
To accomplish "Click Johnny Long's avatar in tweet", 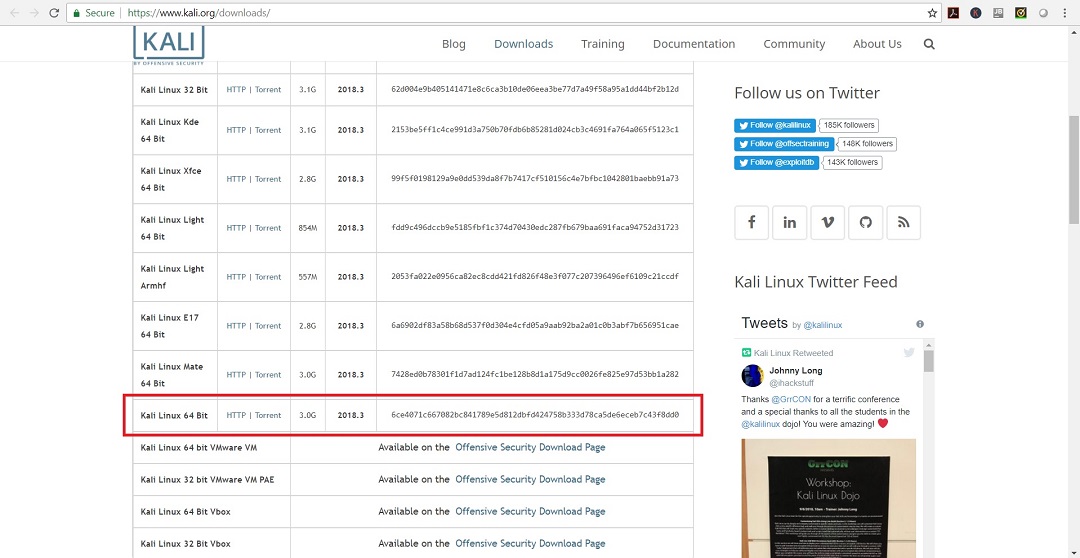I will [752, 375].
